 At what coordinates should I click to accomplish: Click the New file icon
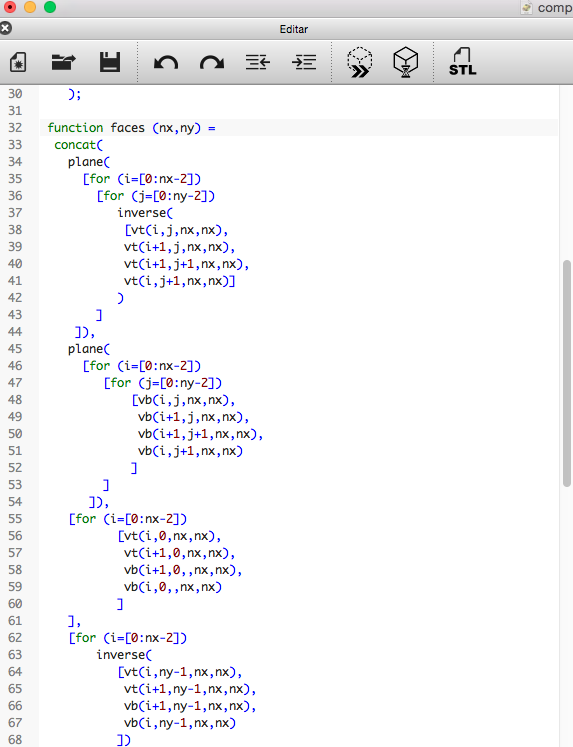pyautogui.click(x=18, y=62)
